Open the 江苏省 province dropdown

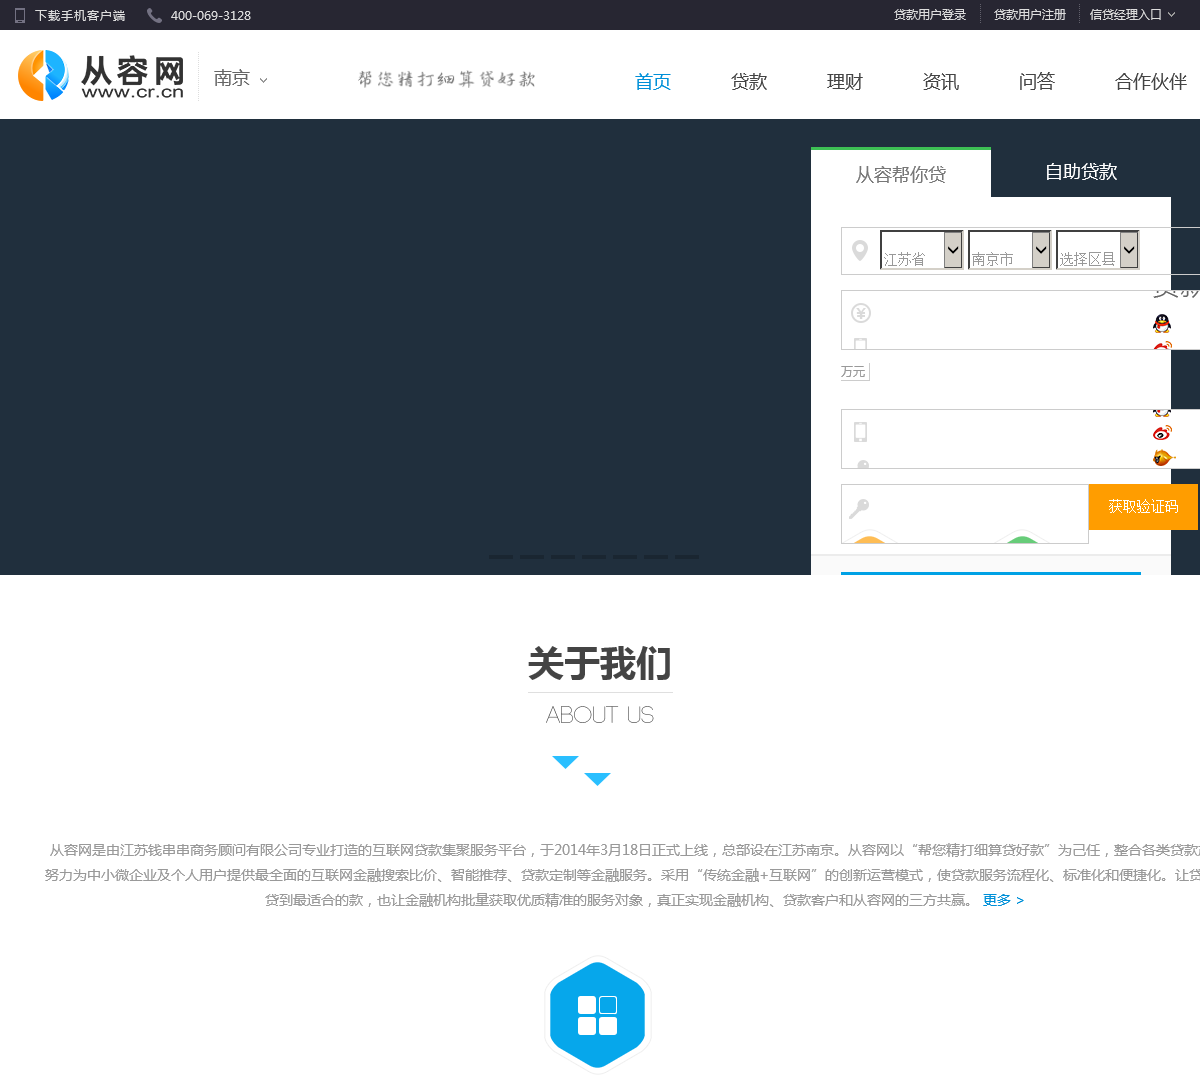click(x=921, y=250)
